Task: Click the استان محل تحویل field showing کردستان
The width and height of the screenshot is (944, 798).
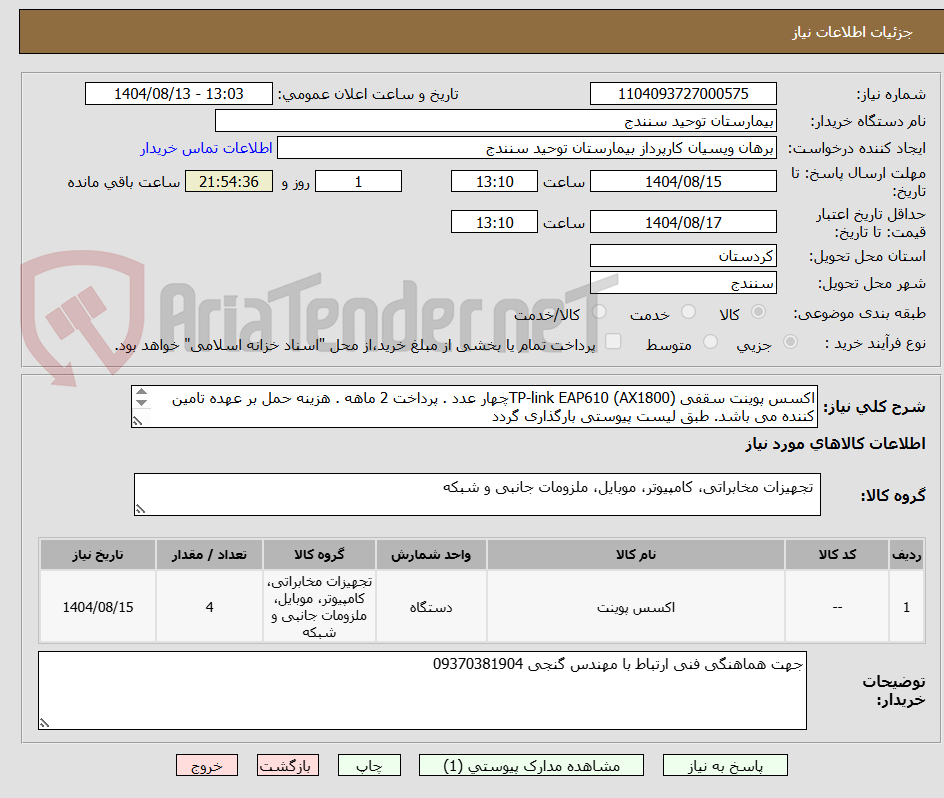Action: [683, 255]
